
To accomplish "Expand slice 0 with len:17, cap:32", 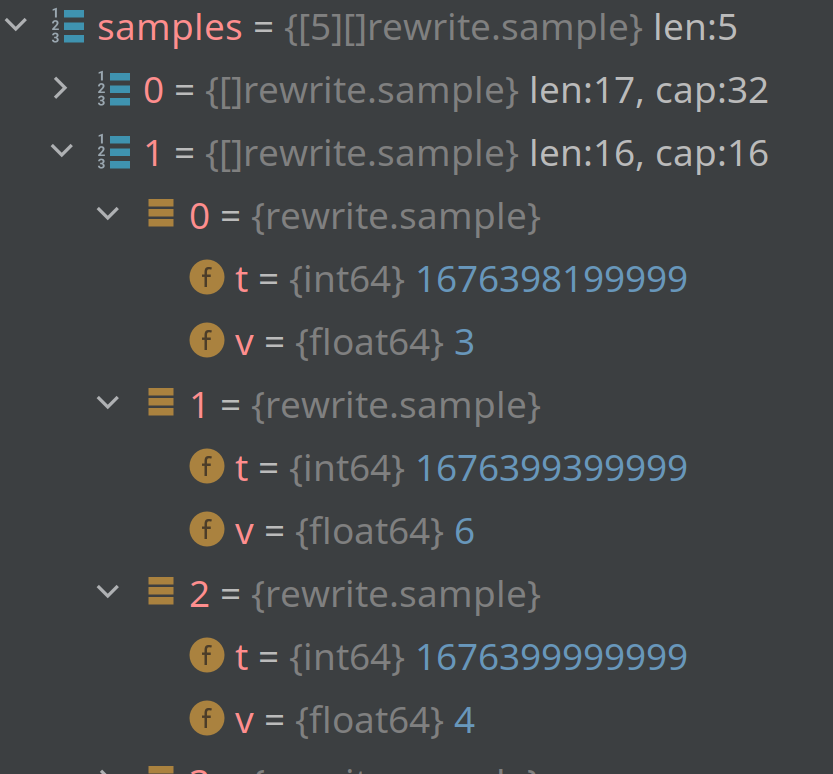I will (x=61, y=88).
